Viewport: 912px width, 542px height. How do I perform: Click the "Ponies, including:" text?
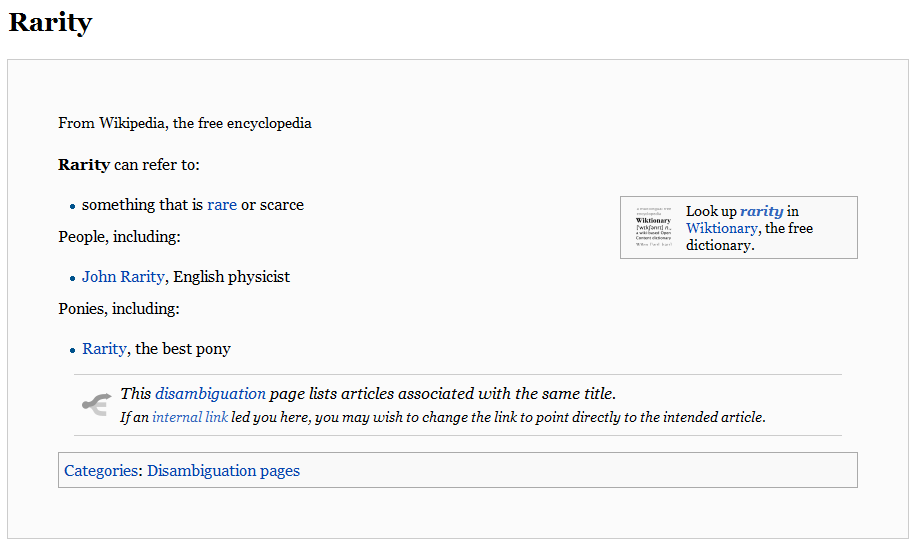pos(119,309)
